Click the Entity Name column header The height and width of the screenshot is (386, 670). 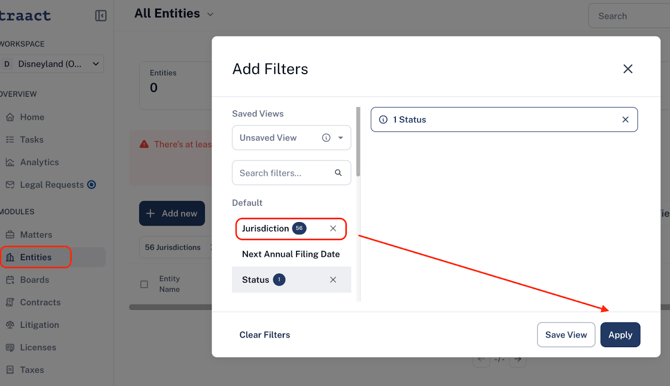[x=170, y=284]
